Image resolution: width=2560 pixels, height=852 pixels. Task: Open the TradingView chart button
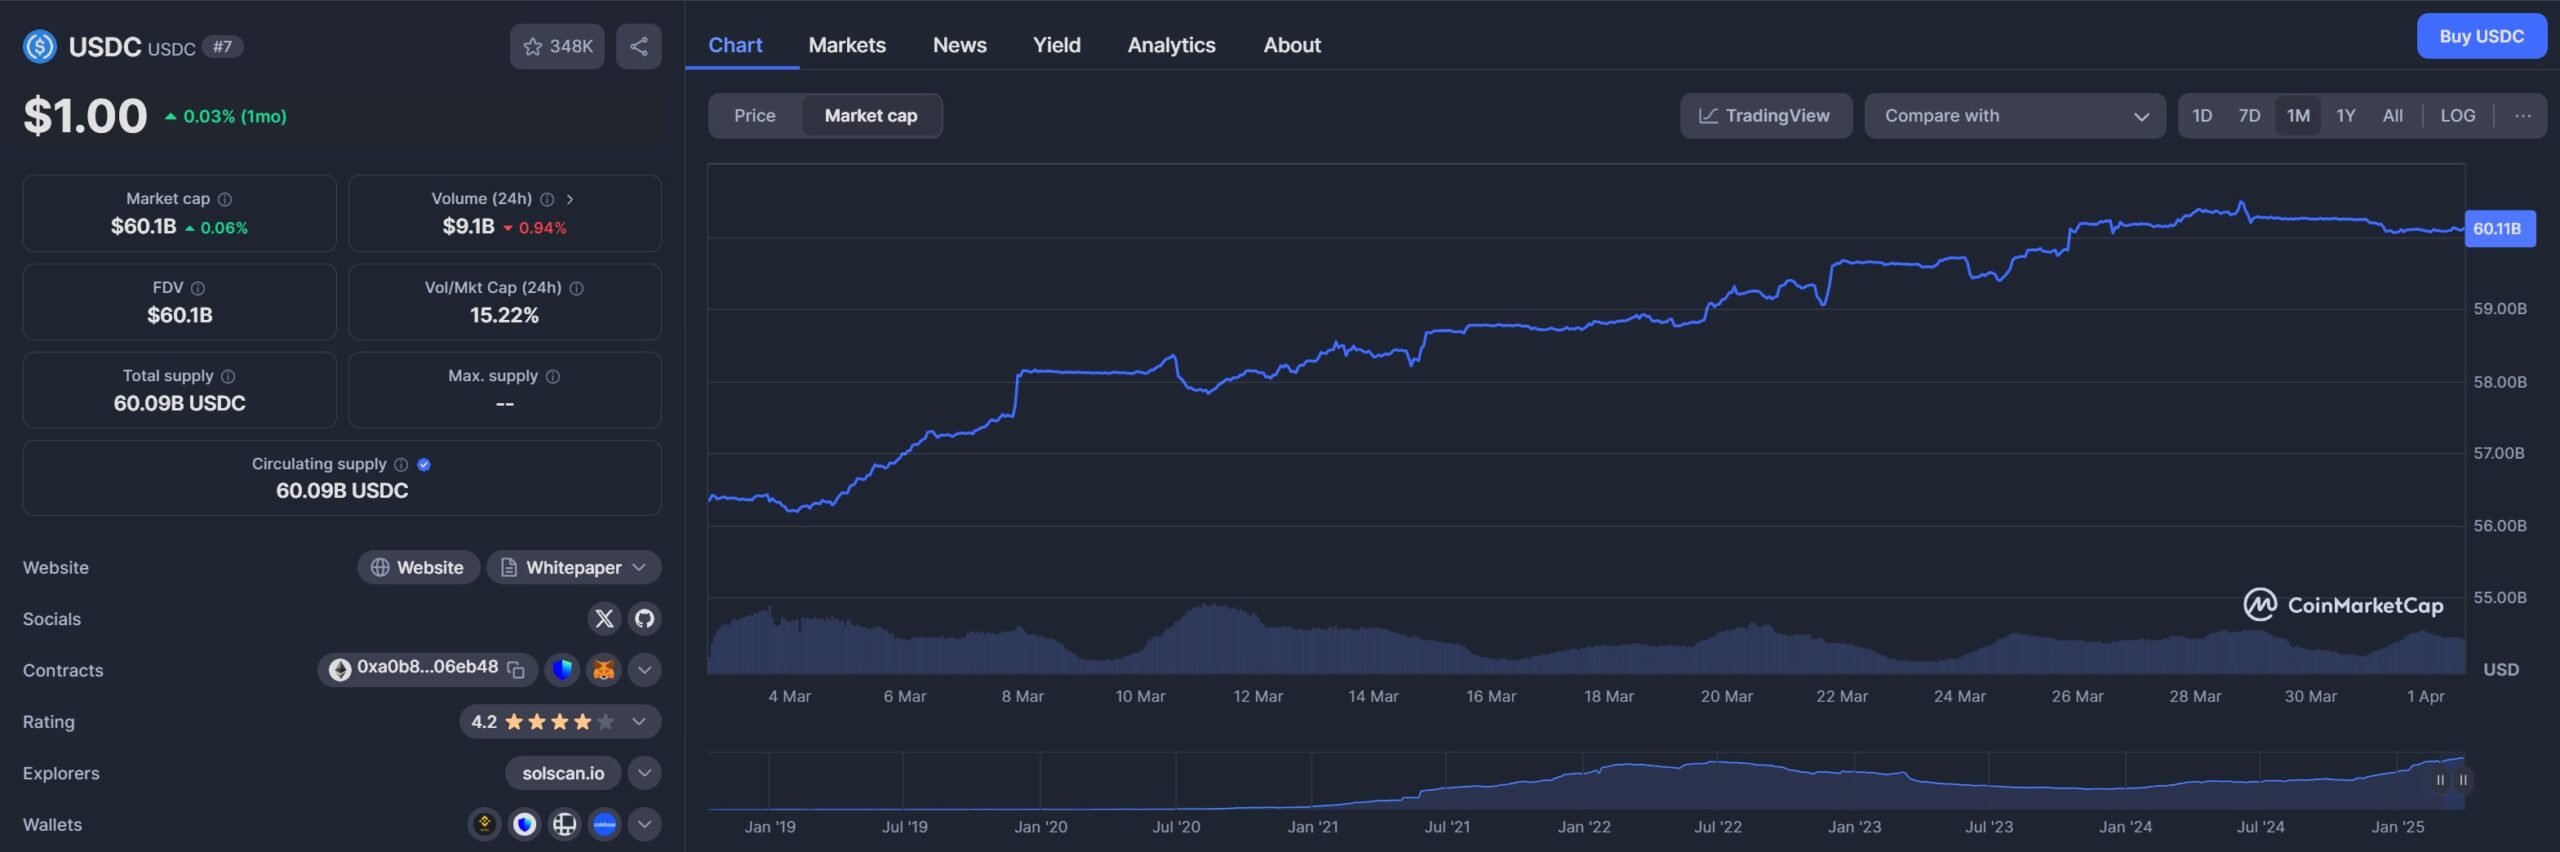pyautogui.click(x=1766, y=116)
